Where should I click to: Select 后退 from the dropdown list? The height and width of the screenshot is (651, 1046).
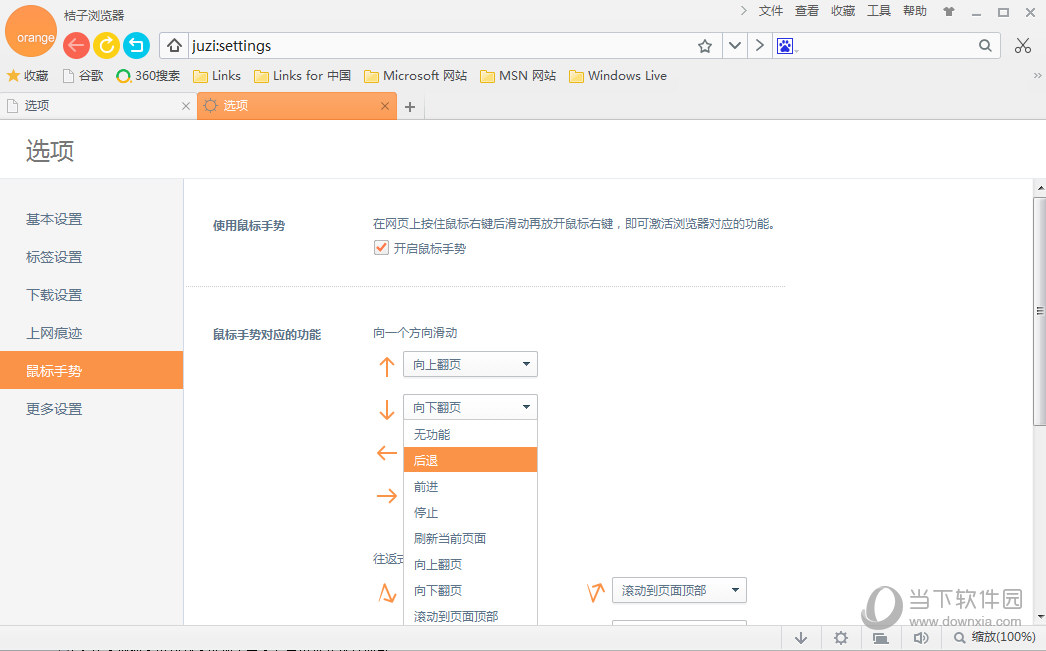(470, 460)
